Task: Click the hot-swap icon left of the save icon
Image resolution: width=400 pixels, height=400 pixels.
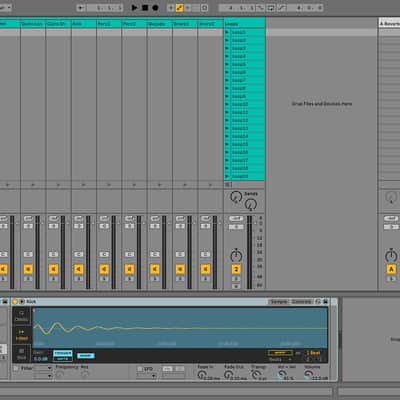Action: click(318, 302)
